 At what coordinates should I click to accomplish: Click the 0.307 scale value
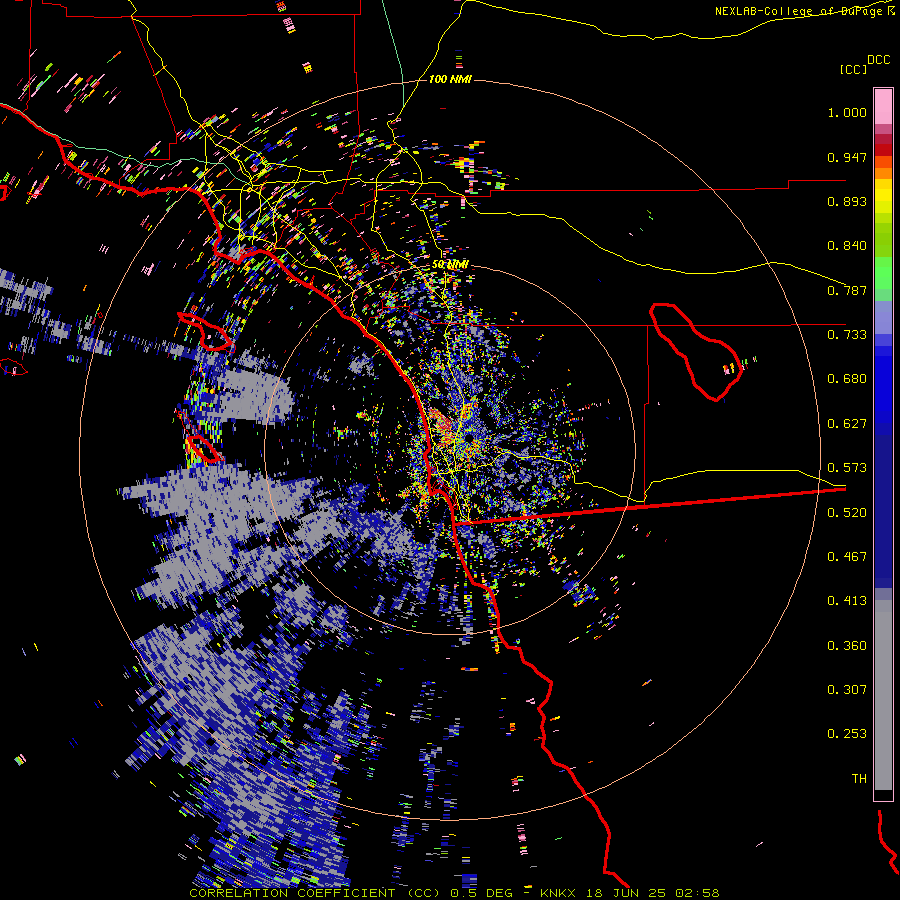[847, 690]
